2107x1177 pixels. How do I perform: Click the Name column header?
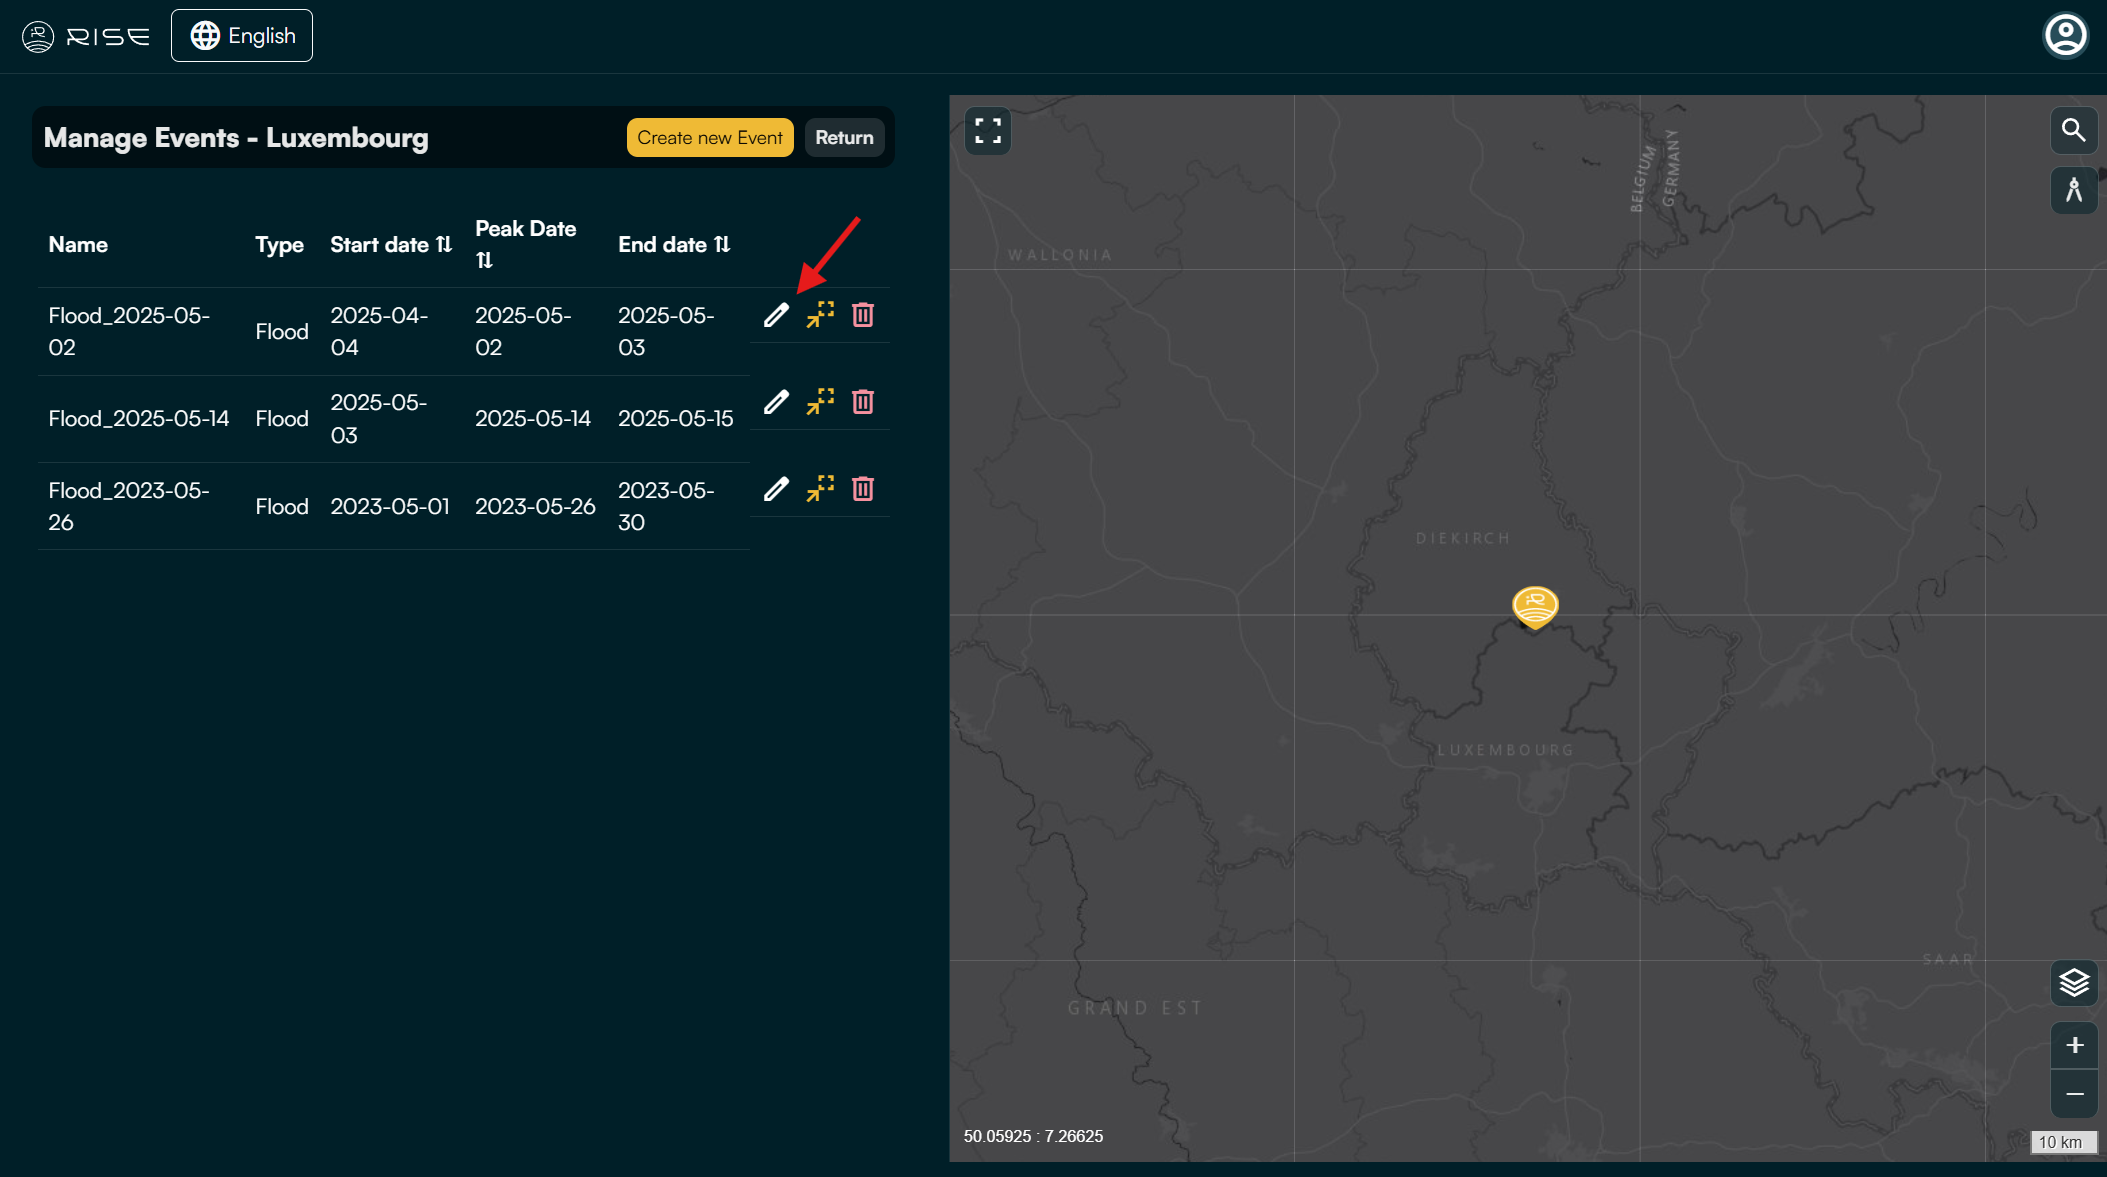click(x=78, y=245)
